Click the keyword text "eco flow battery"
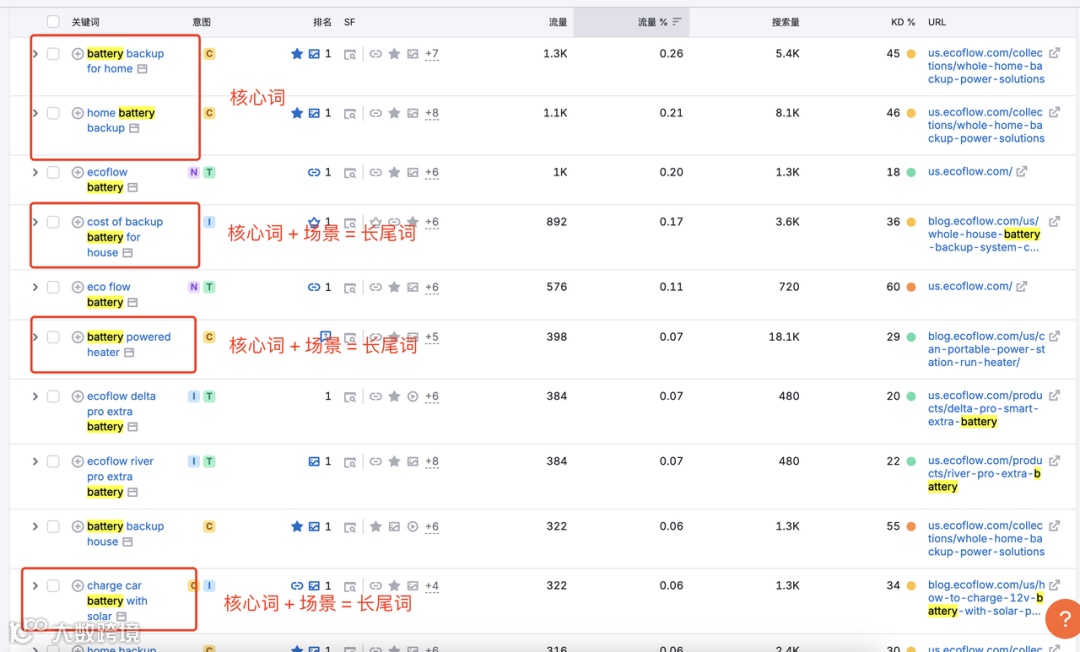1080x652 pixels. 105,294
